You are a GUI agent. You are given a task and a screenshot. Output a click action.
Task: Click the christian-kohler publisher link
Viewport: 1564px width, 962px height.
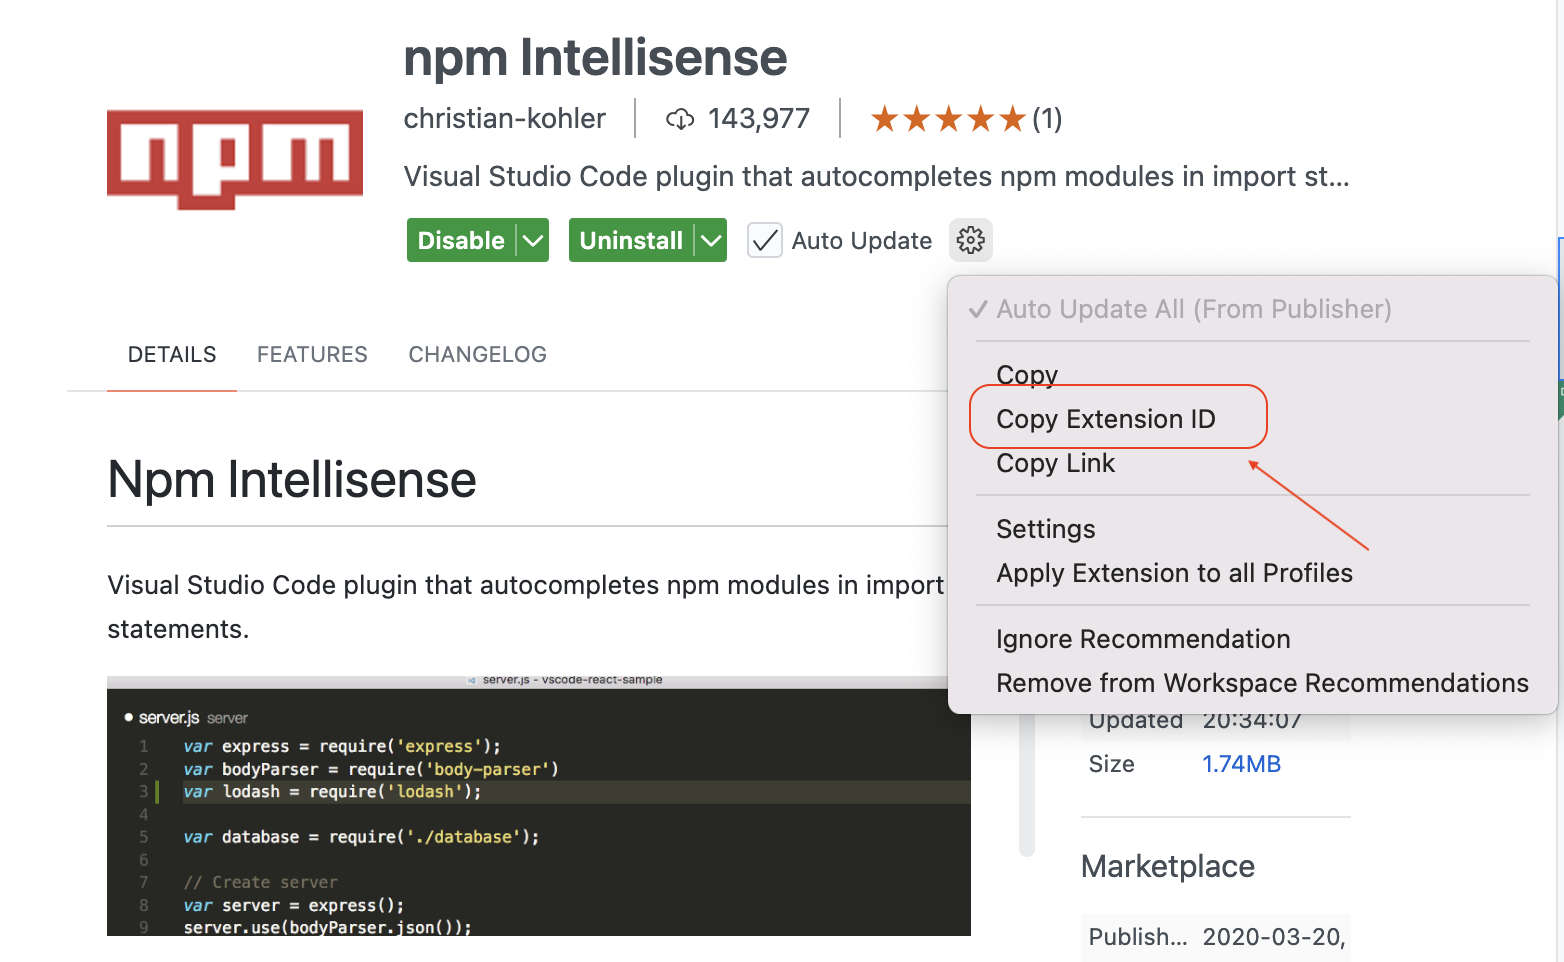pos(505,119)
